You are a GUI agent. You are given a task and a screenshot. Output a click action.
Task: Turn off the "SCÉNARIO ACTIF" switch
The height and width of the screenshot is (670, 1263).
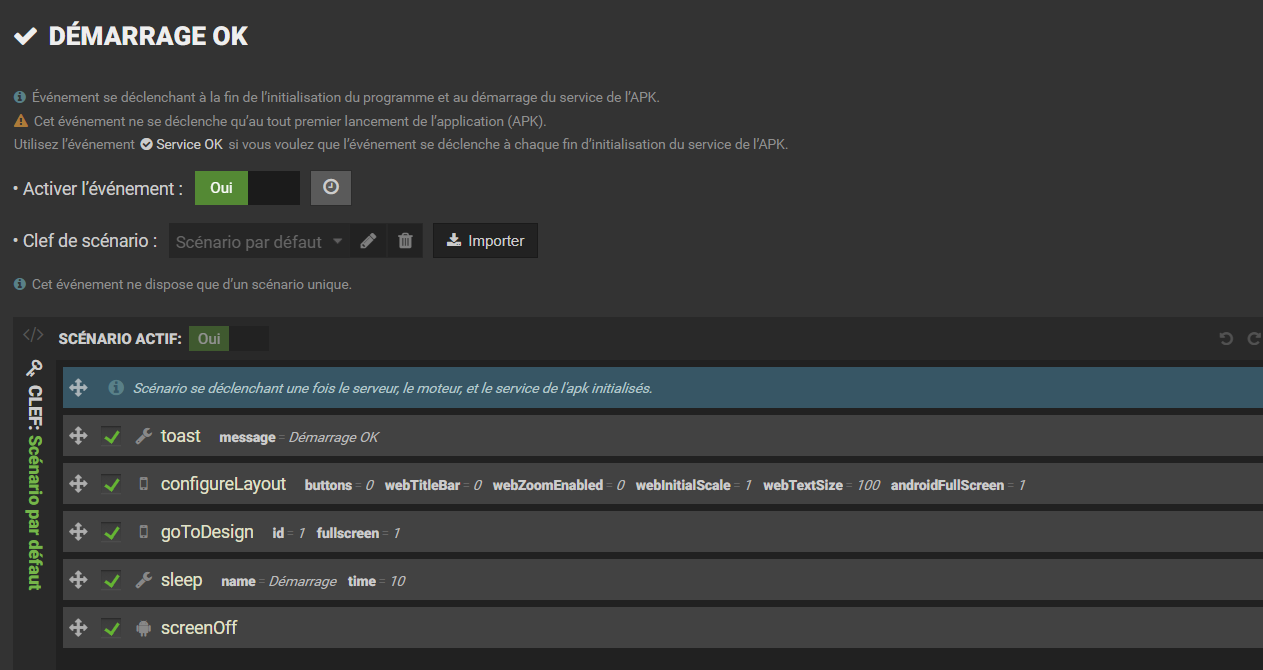pos(248,338)
